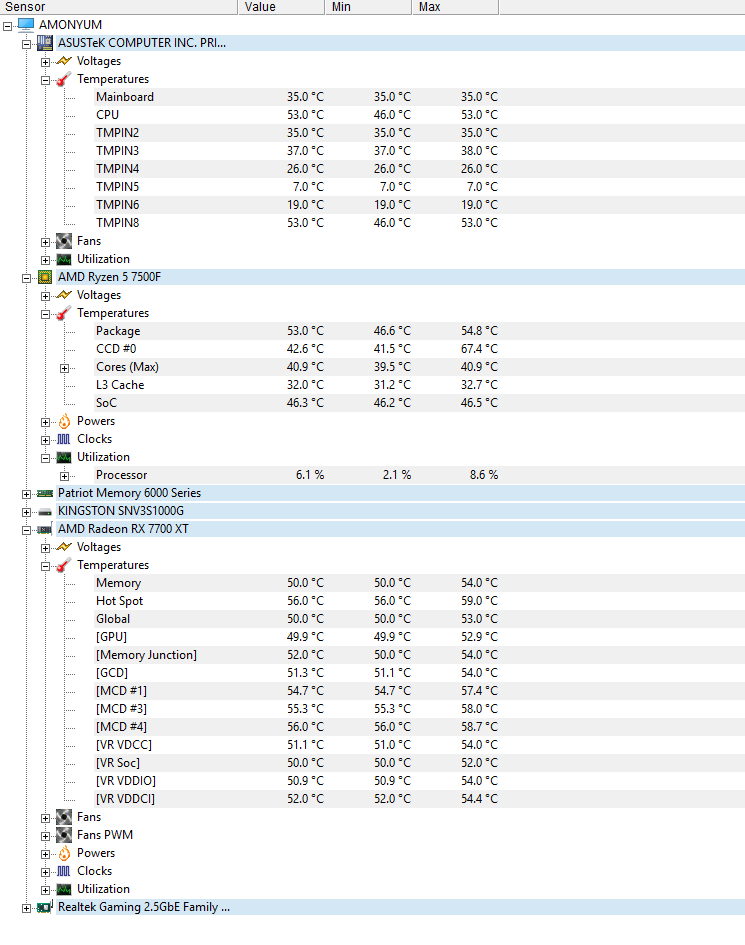Select the [MCD #3] temperature row
The height and width of the screenshot is (945, 745).
point(419,709)
